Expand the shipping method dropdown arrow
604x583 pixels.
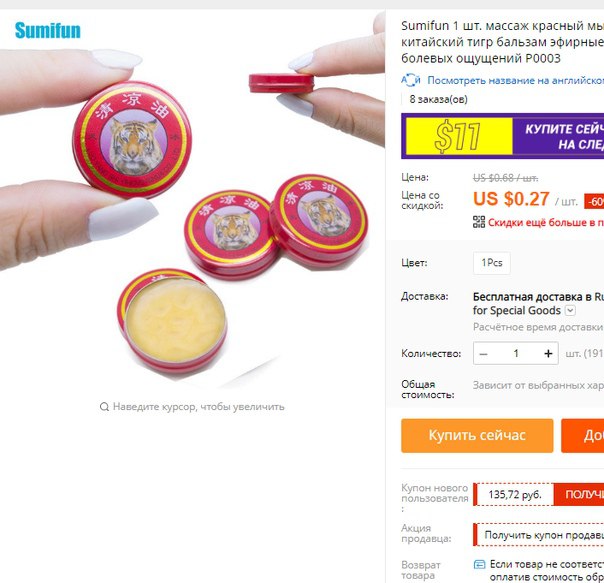570,310
